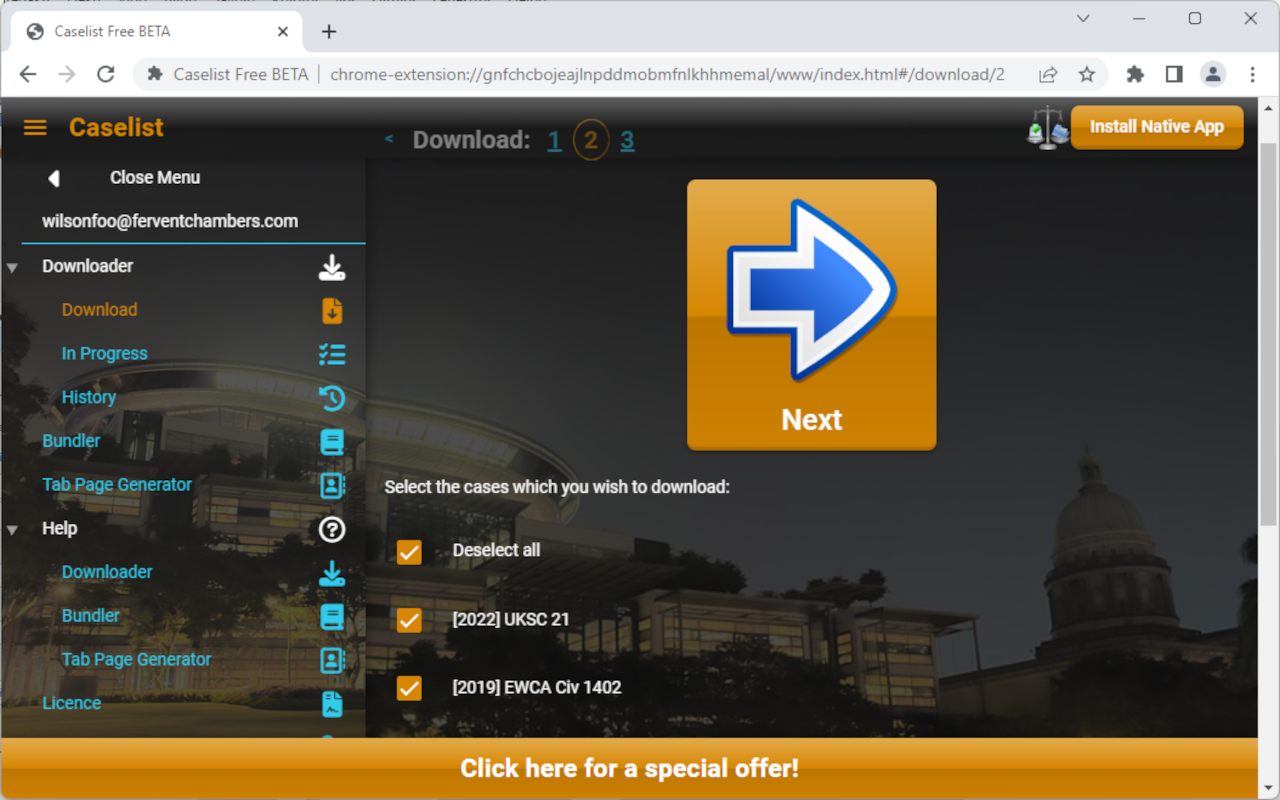Open the tab search dropdown chevron

(x=1083, y=18)
